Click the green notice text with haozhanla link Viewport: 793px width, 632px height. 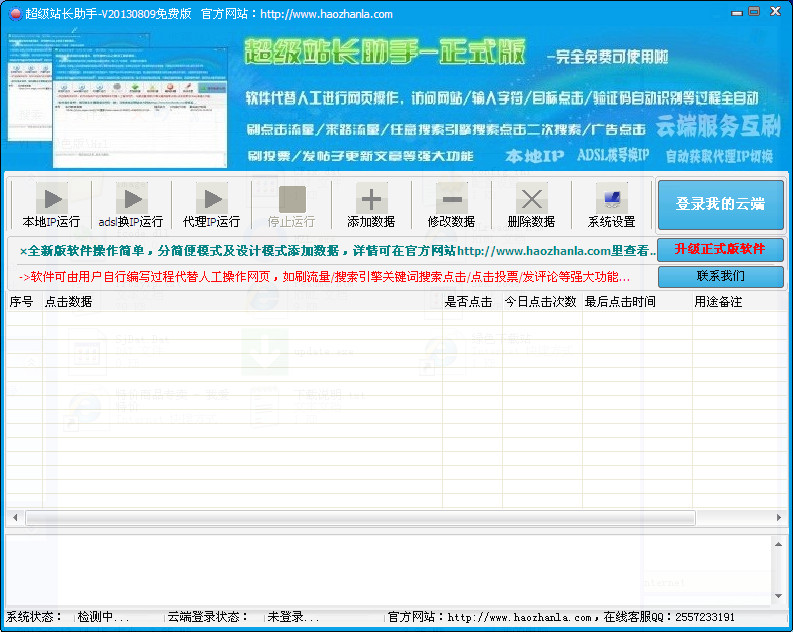(x=338, y=251)
